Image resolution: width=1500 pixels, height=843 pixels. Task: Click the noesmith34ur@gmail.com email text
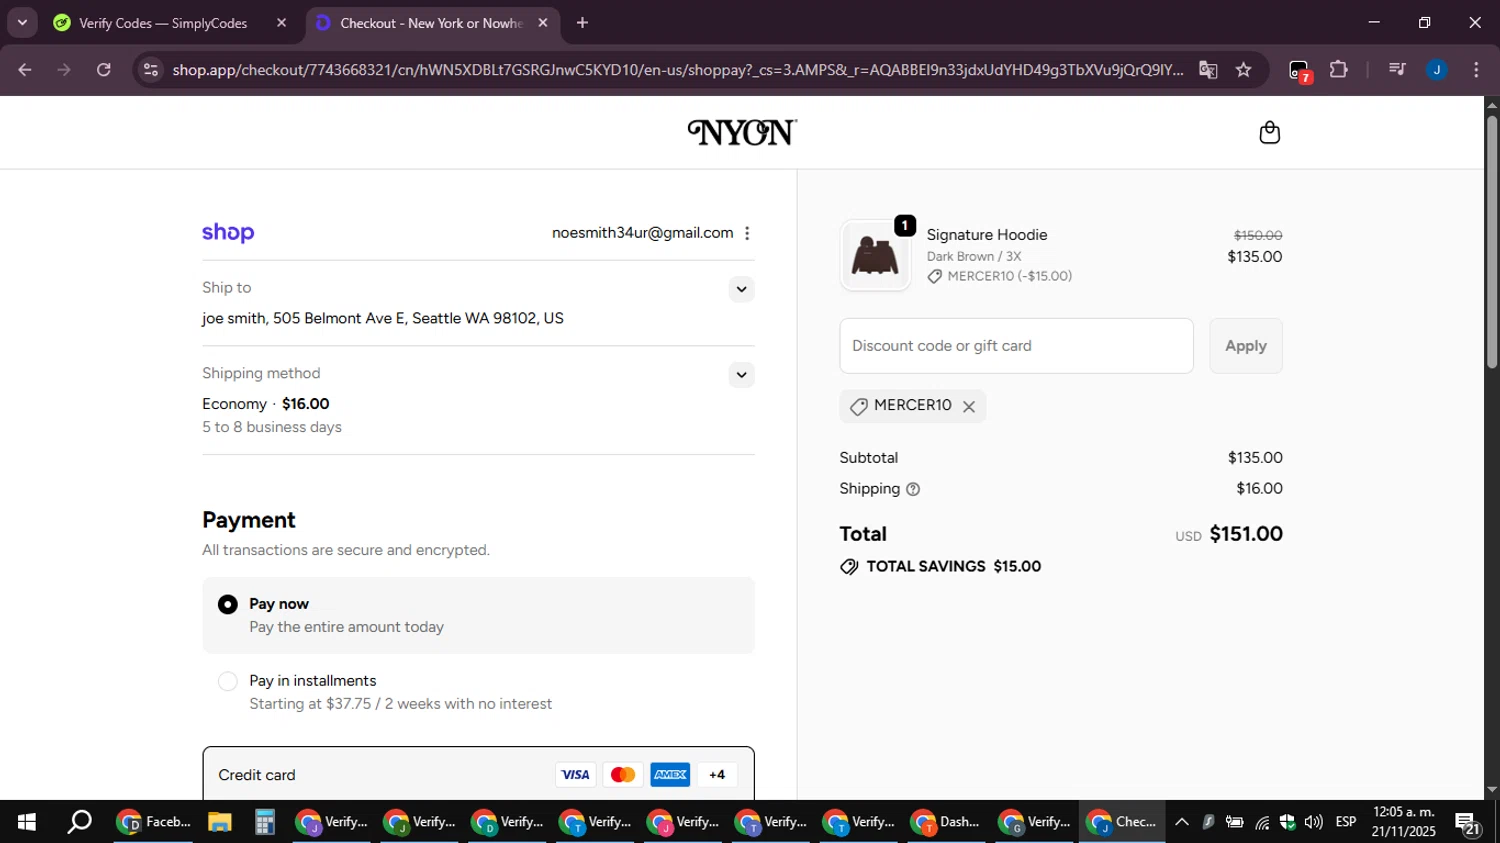[x=642, y=233]
